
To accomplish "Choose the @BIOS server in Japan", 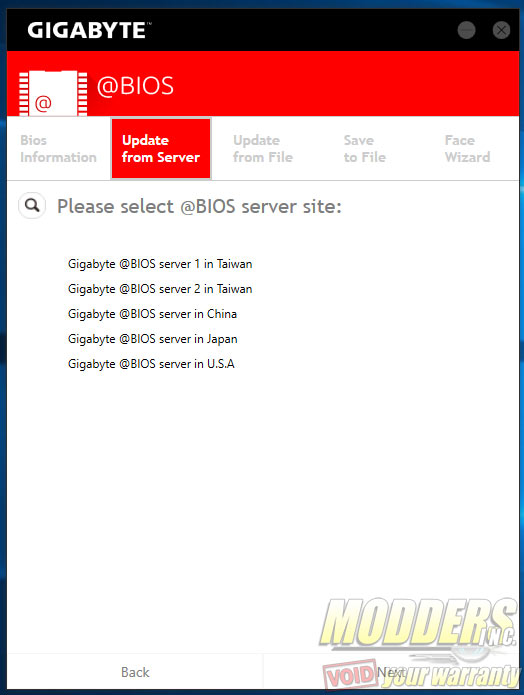I will (153, 339).
